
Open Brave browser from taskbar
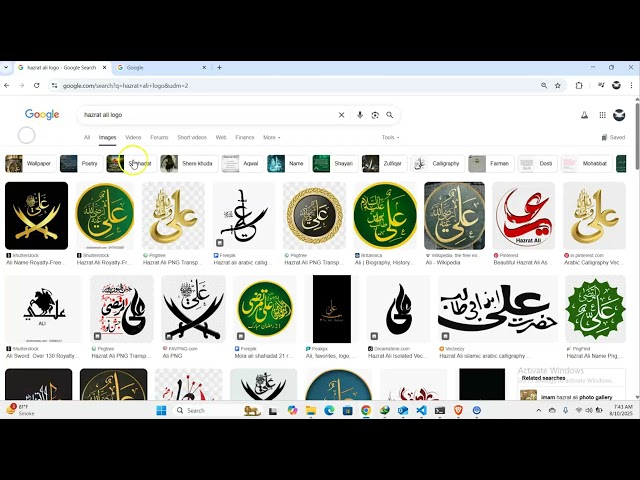(458, 410)
